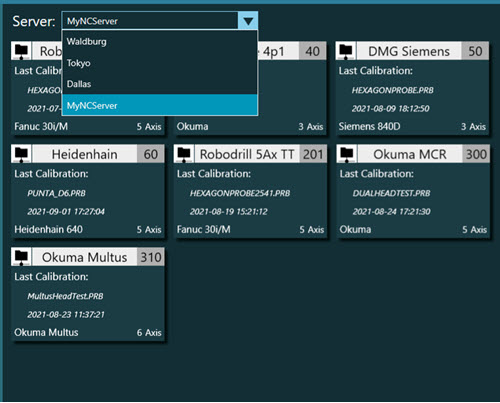Click machine number 60 badge
Viewport: 500px width, 403px height.
151,154
